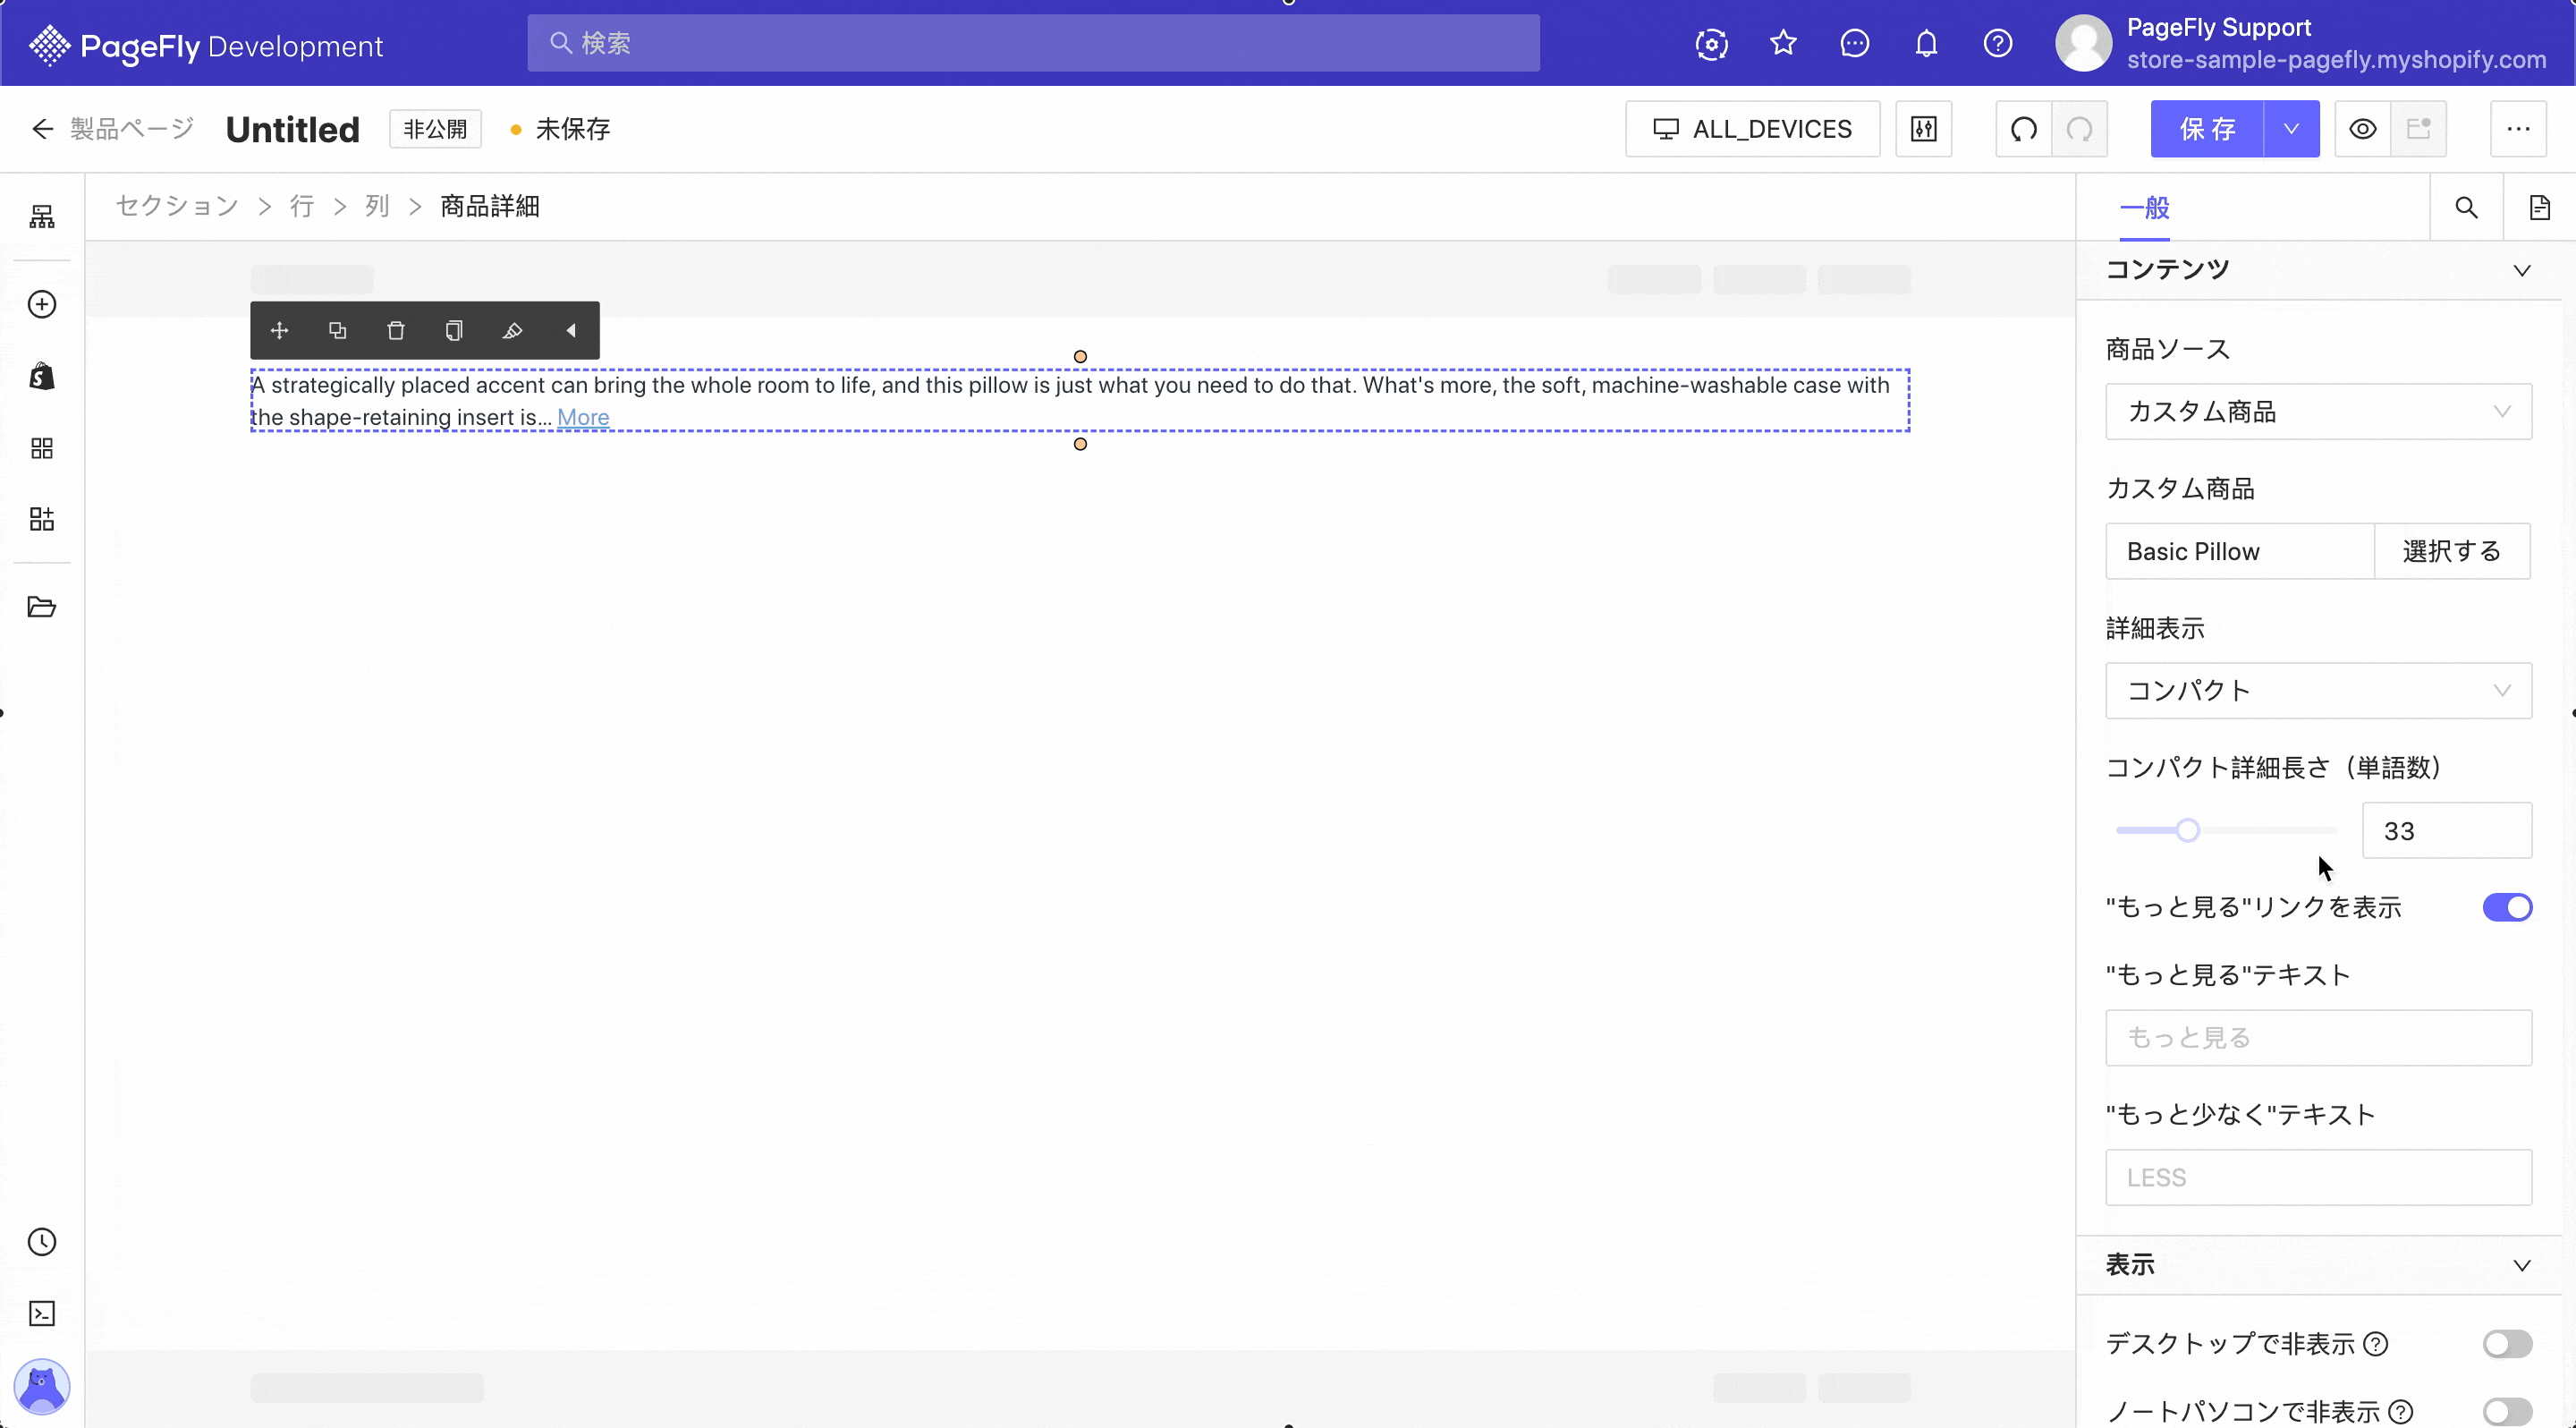Click the style brush icon in element toolbar
This screenshot has height=1428, width=2576.
pos(512,330)
